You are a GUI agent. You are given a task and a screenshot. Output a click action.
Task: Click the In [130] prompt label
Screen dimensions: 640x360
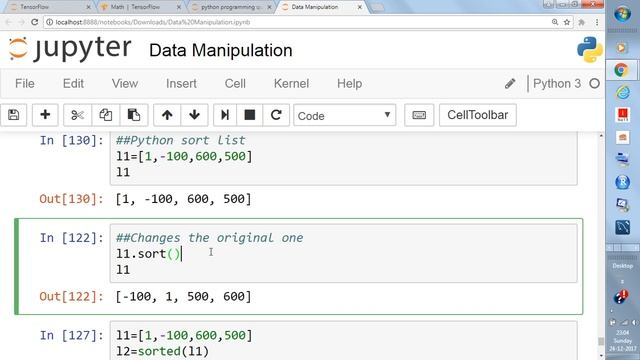tap(72, 140)
